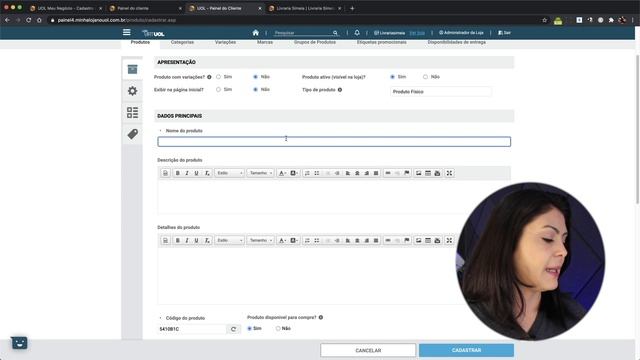Select Sim for Produto ativo
The width and height of the screenshot is (640, 360).
coord(393,77)
